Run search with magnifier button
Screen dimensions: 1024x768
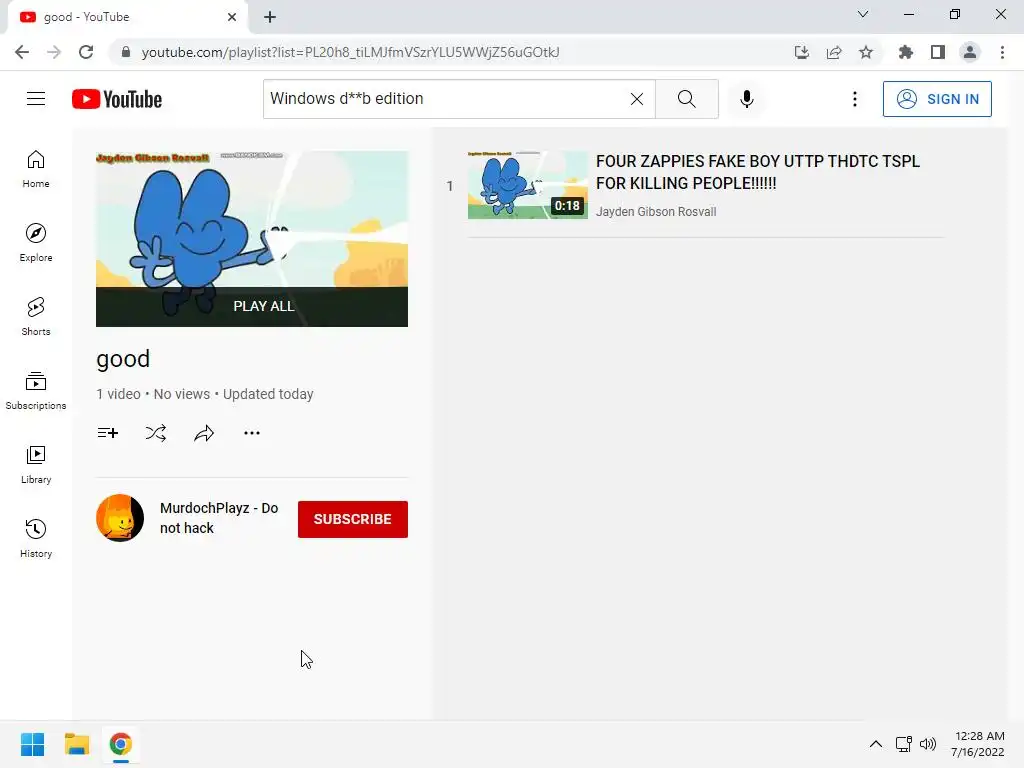(686, 99)
